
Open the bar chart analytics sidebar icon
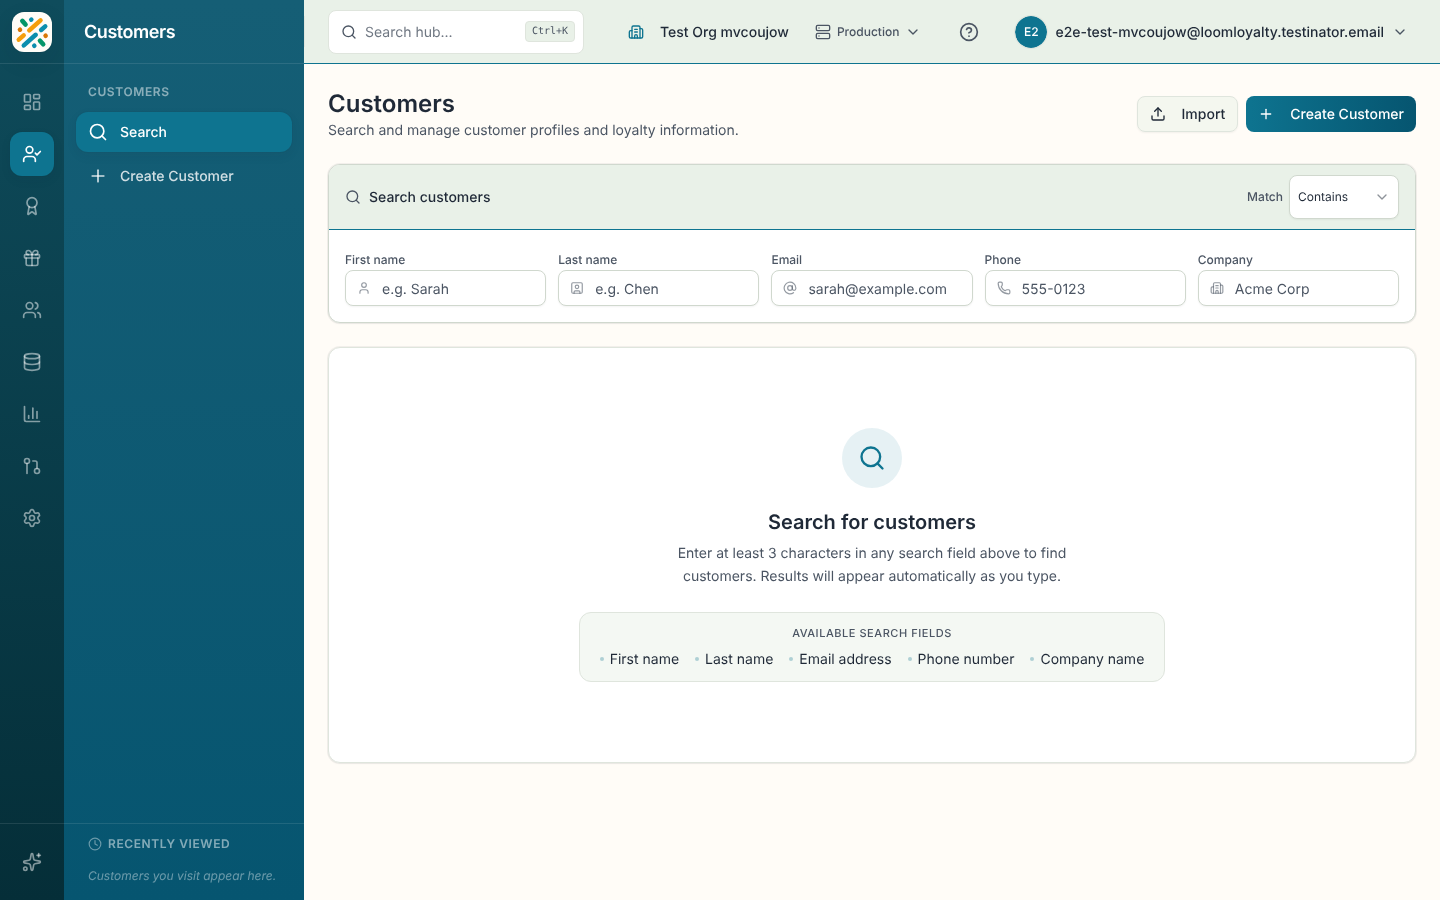click(32, 414)
